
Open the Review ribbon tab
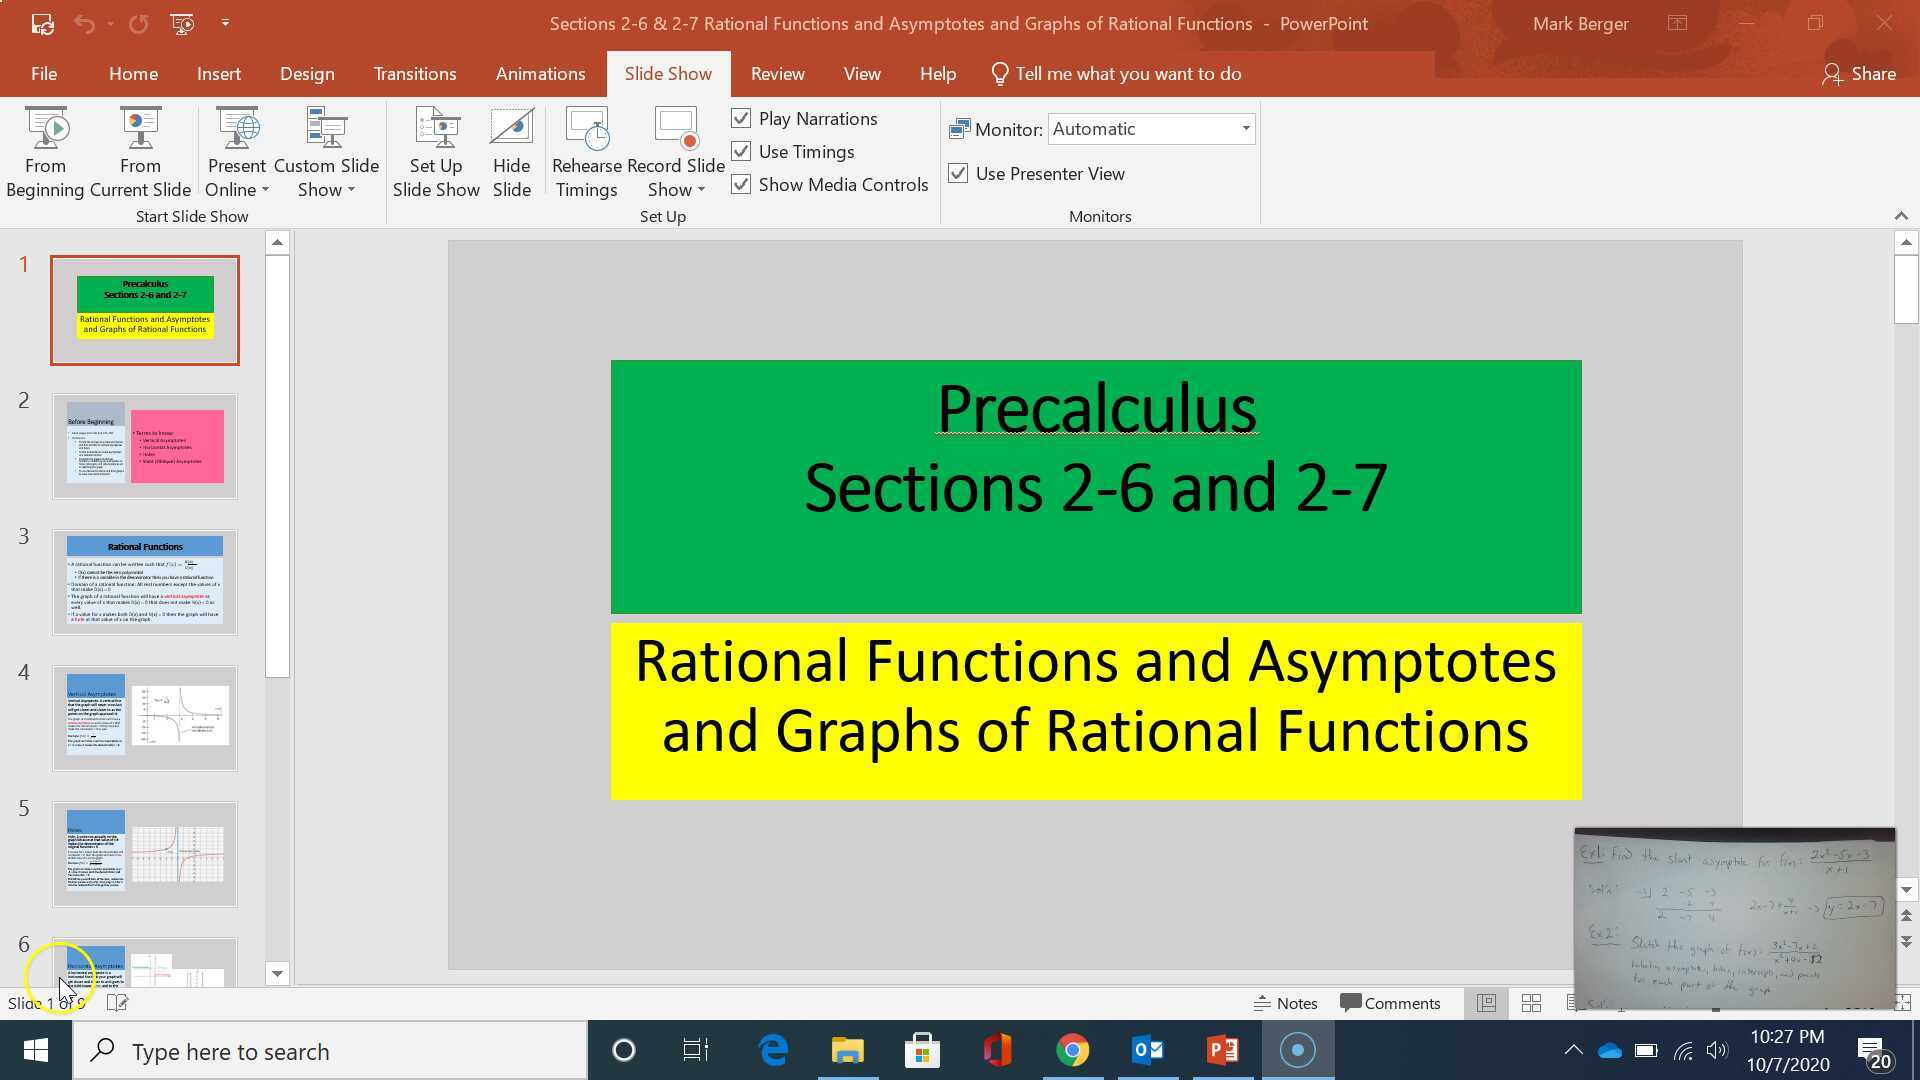tap(777, 73)
